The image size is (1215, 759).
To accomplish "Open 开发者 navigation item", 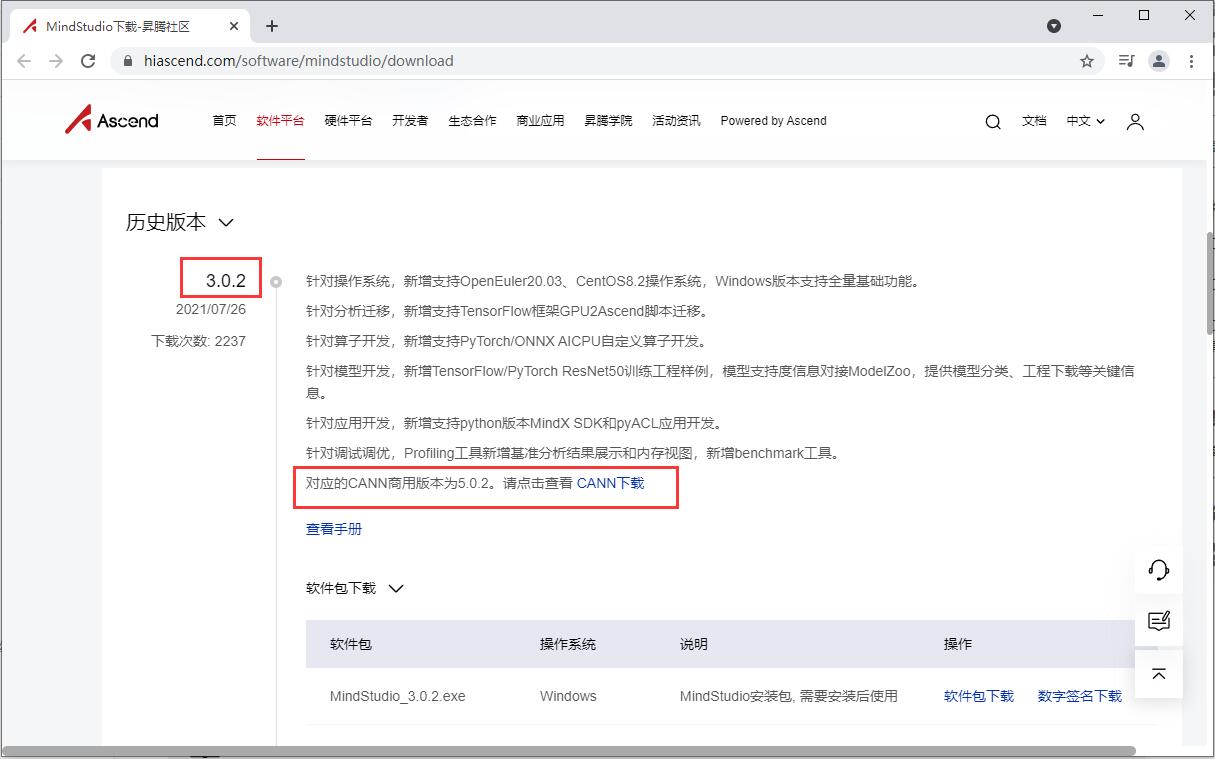I will click(410, 121).
